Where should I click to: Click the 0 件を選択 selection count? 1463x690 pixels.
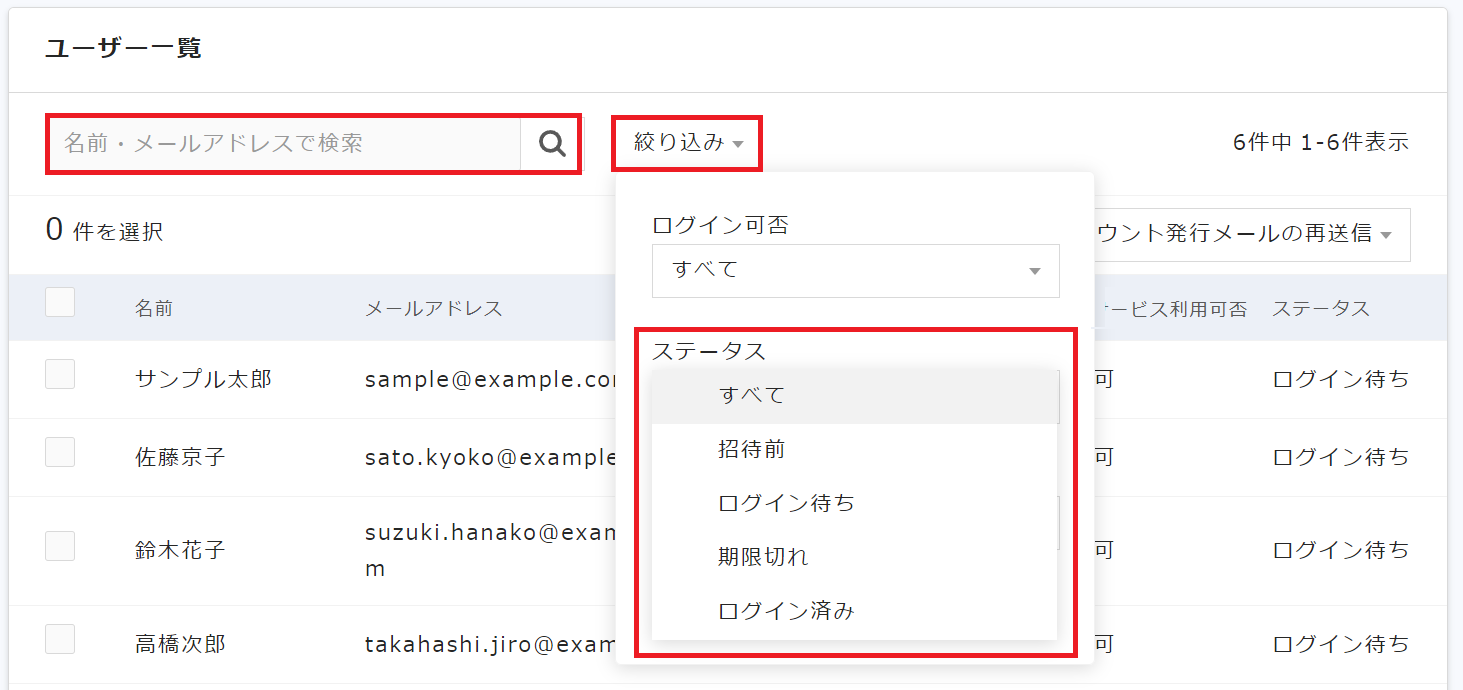[104, 231]
